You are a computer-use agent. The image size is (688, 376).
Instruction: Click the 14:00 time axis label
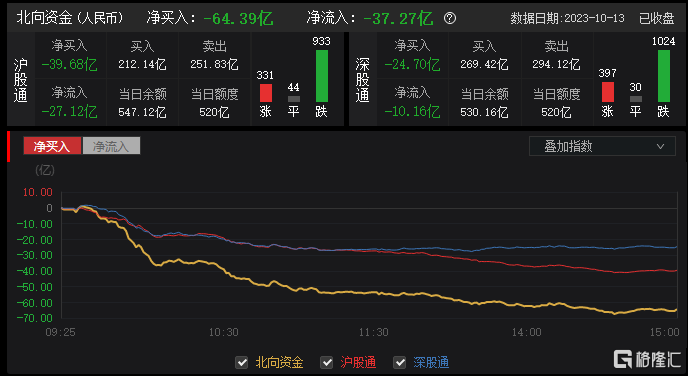point(527,333)
